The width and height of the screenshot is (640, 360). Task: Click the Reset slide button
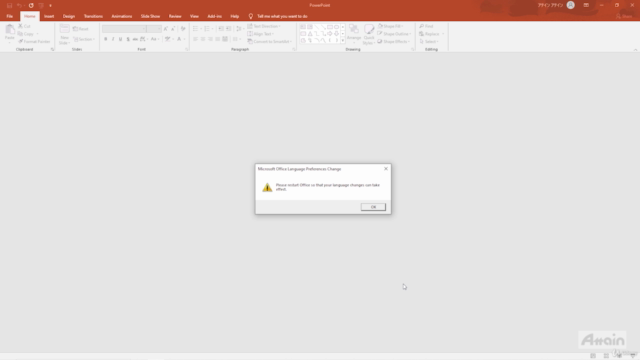(x=81, y=29)
